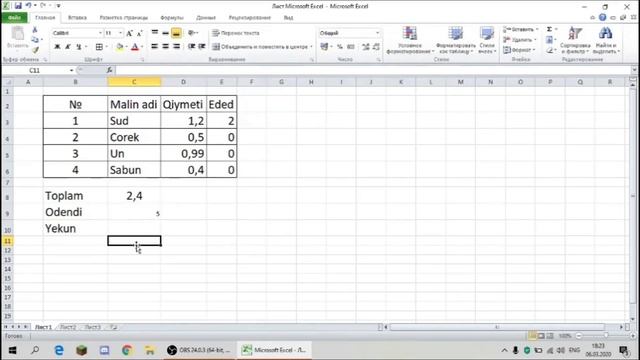Open Cell Styles dropdown
Screen dimensions: 640x360
(487, 40)
